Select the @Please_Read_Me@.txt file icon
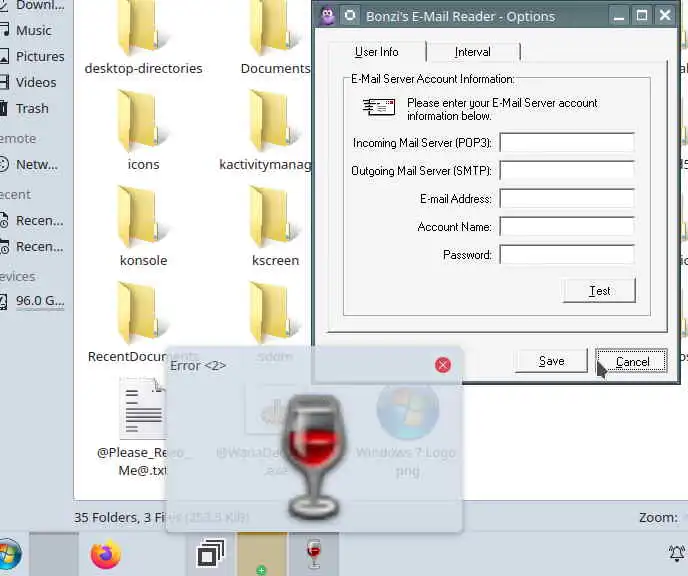688x576 pixels. (143, 408)
